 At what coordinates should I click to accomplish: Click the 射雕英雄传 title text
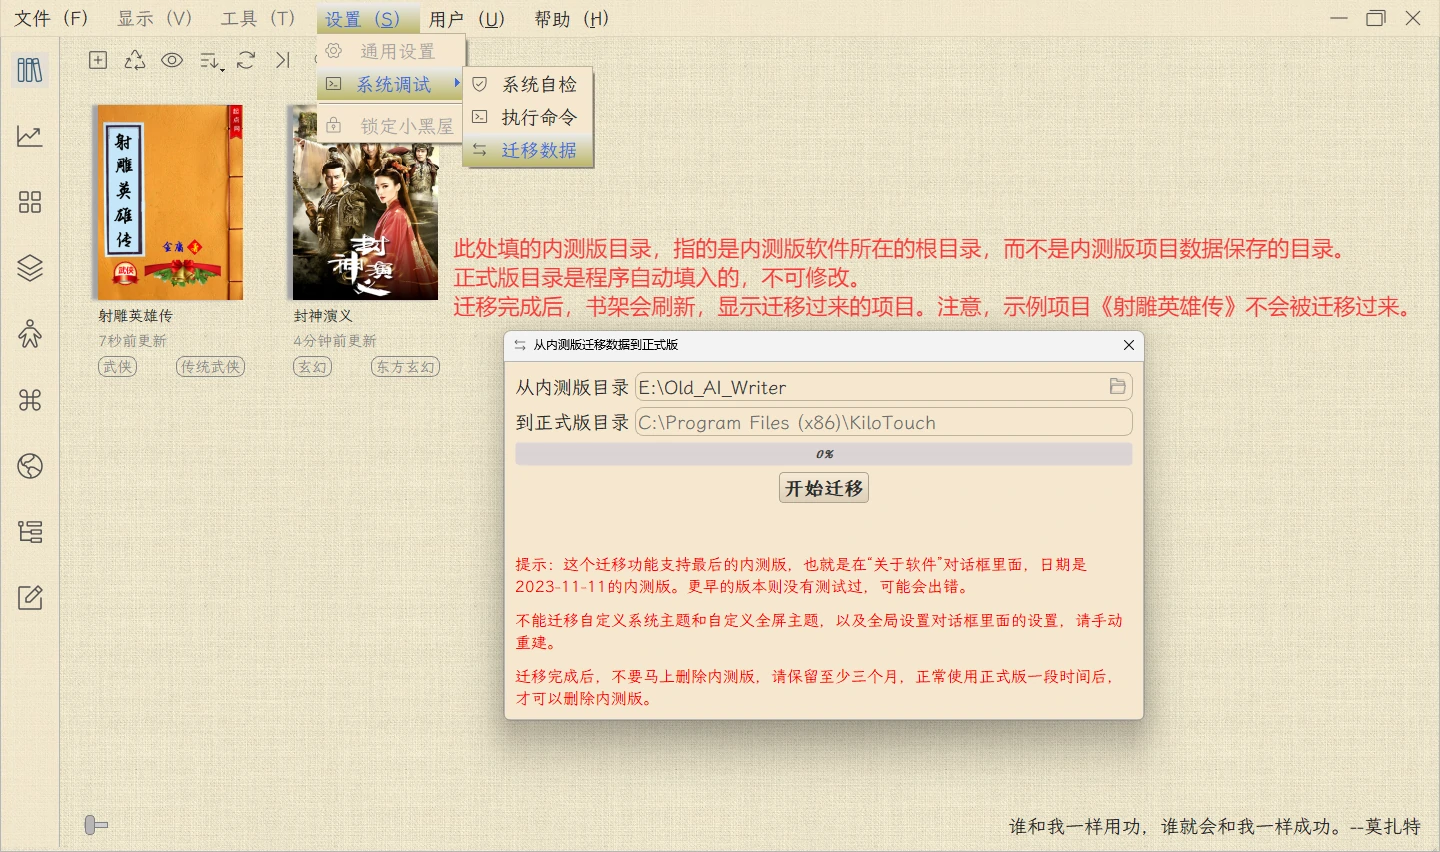[135, 315]
